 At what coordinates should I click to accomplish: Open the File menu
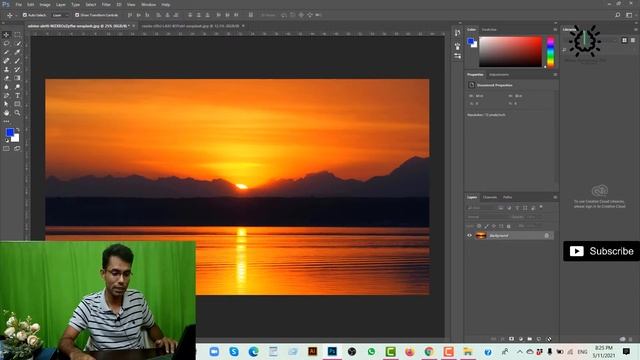18,4
